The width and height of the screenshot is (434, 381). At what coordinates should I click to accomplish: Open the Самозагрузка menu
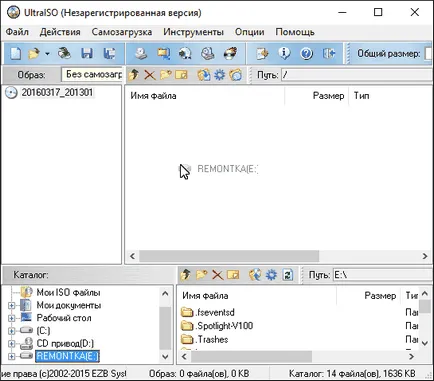(x=122, y=32)
